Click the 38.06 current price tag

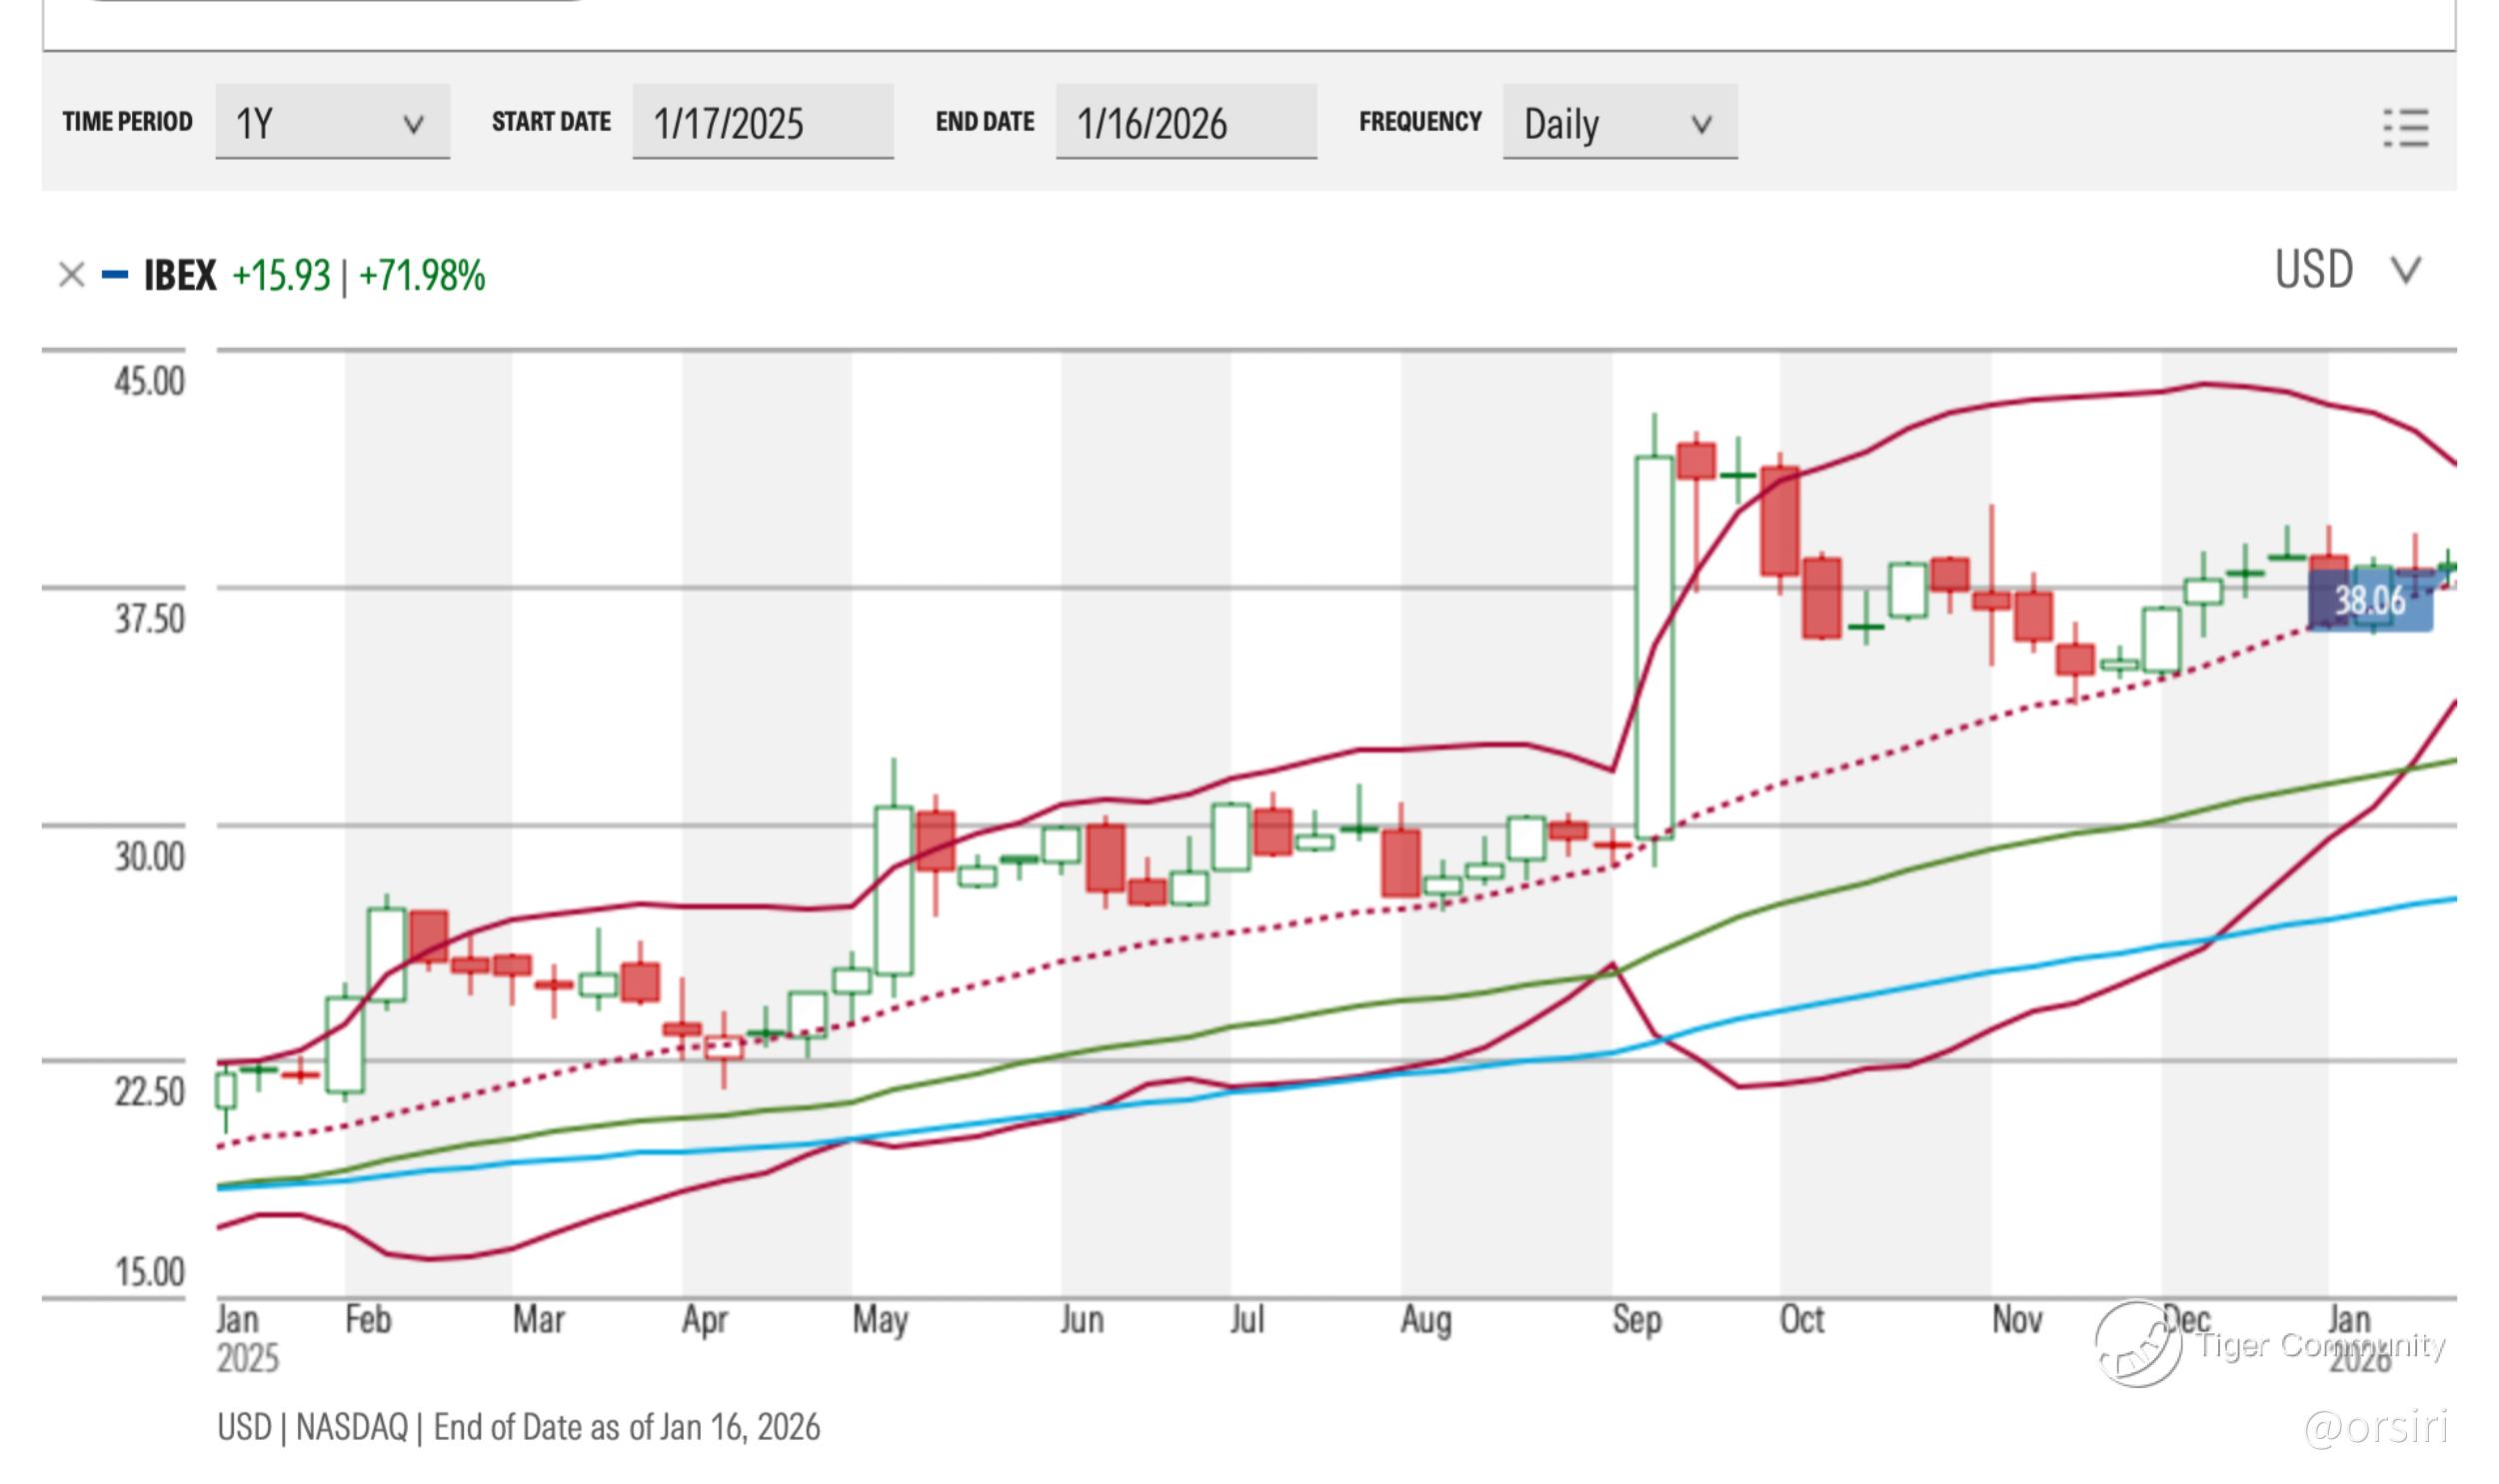click(x=2369, y=601)
